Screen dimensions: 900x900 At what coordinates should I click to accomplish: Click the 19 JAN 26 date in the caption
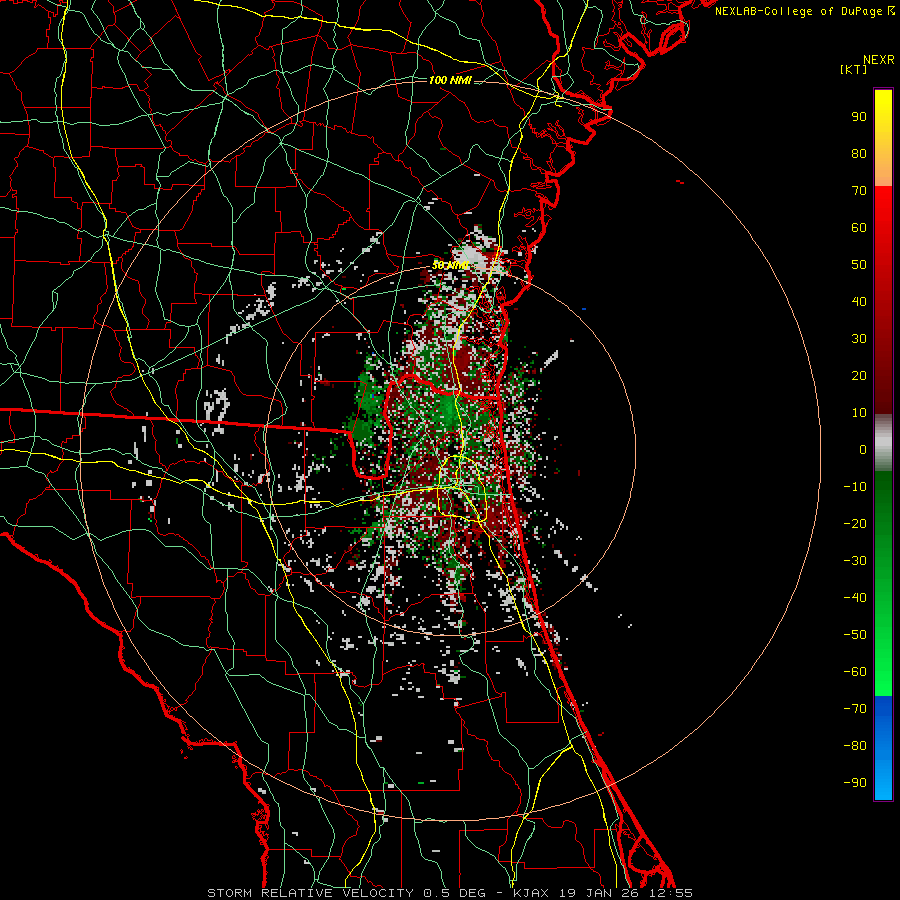(599, 893)
